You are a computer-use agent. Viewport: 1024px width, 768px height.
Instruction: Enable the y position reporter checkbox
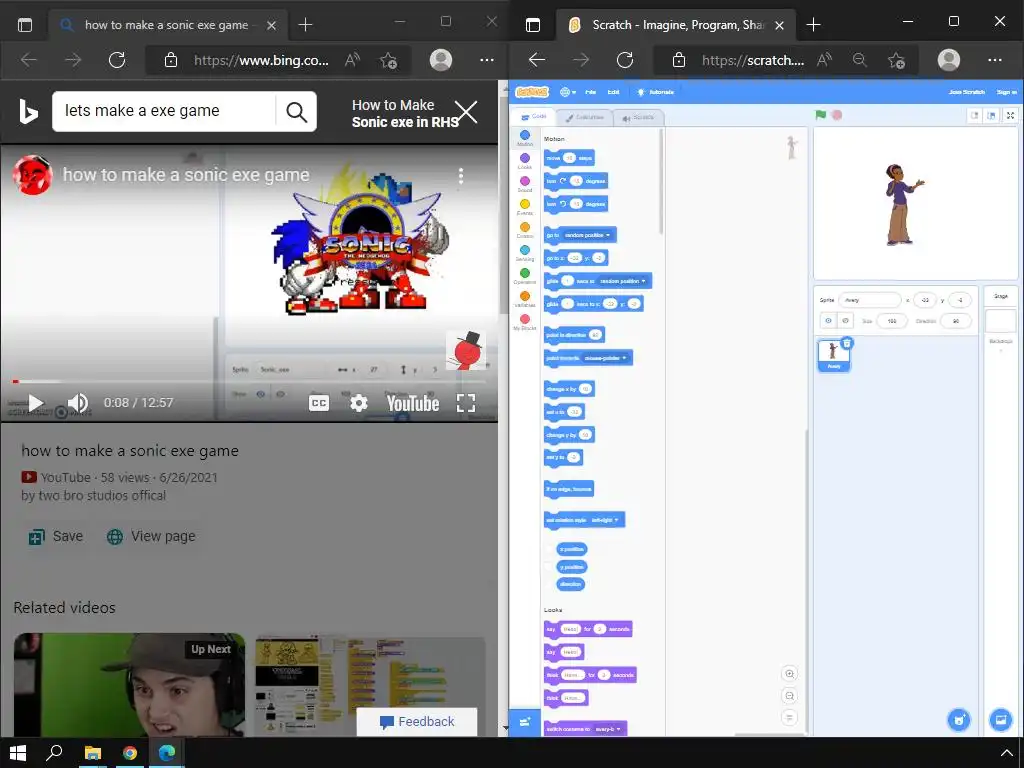pos(549,567)
